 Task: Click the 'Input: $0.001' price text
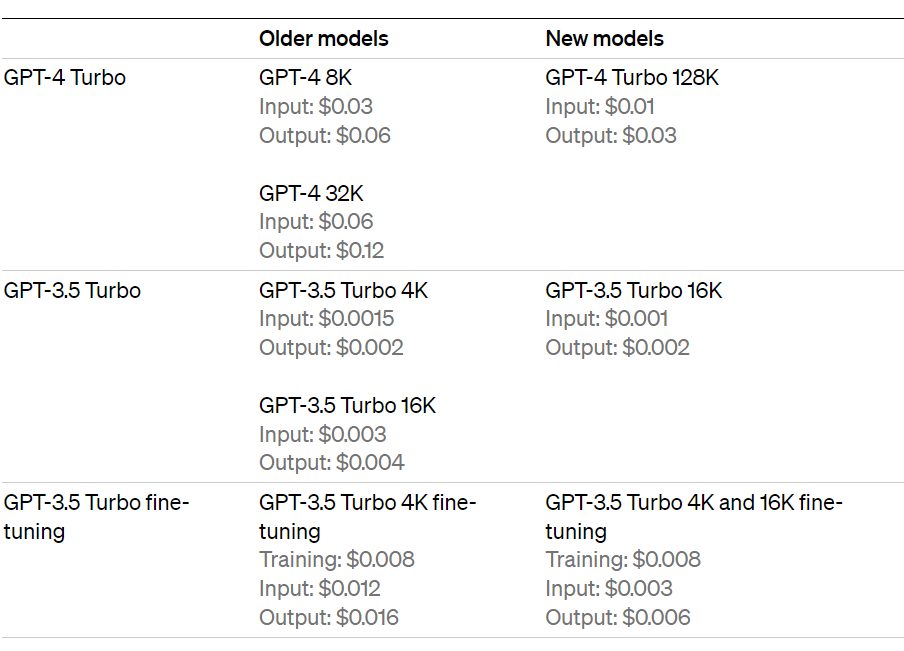[x=606, y=319]
